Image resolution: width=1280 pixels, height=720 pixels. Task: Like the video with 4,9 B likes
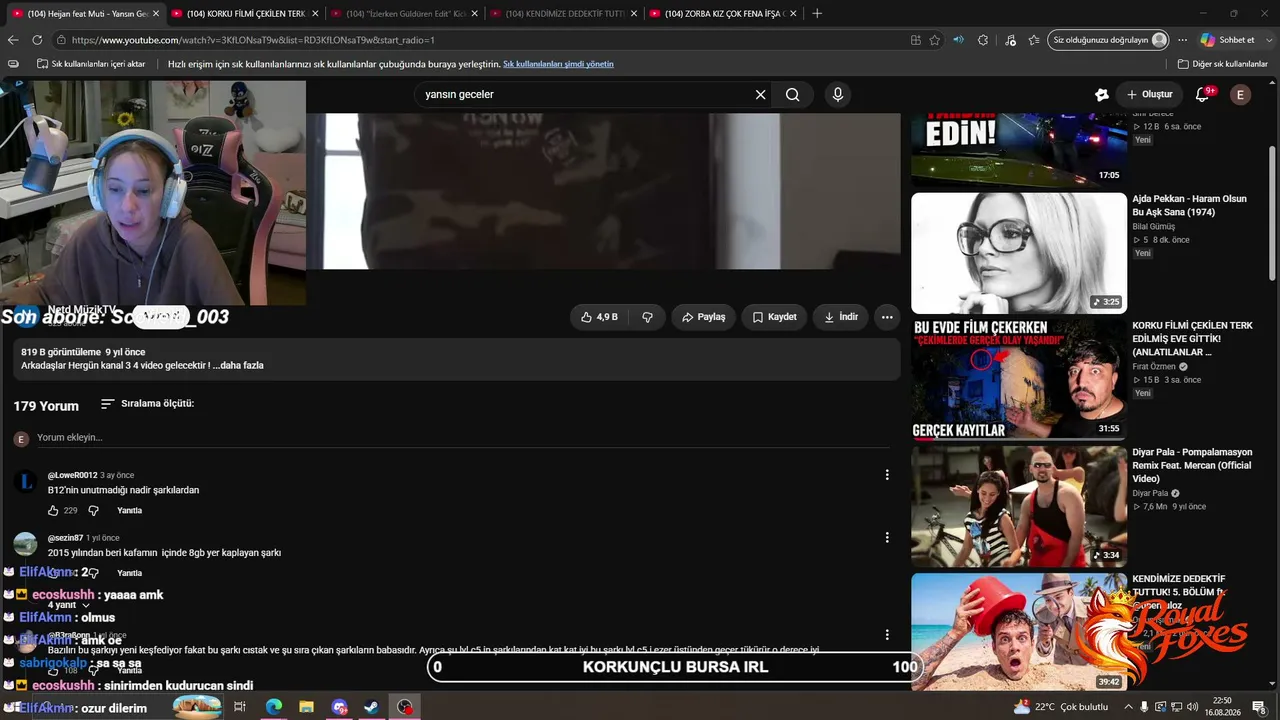pos(599,317)
